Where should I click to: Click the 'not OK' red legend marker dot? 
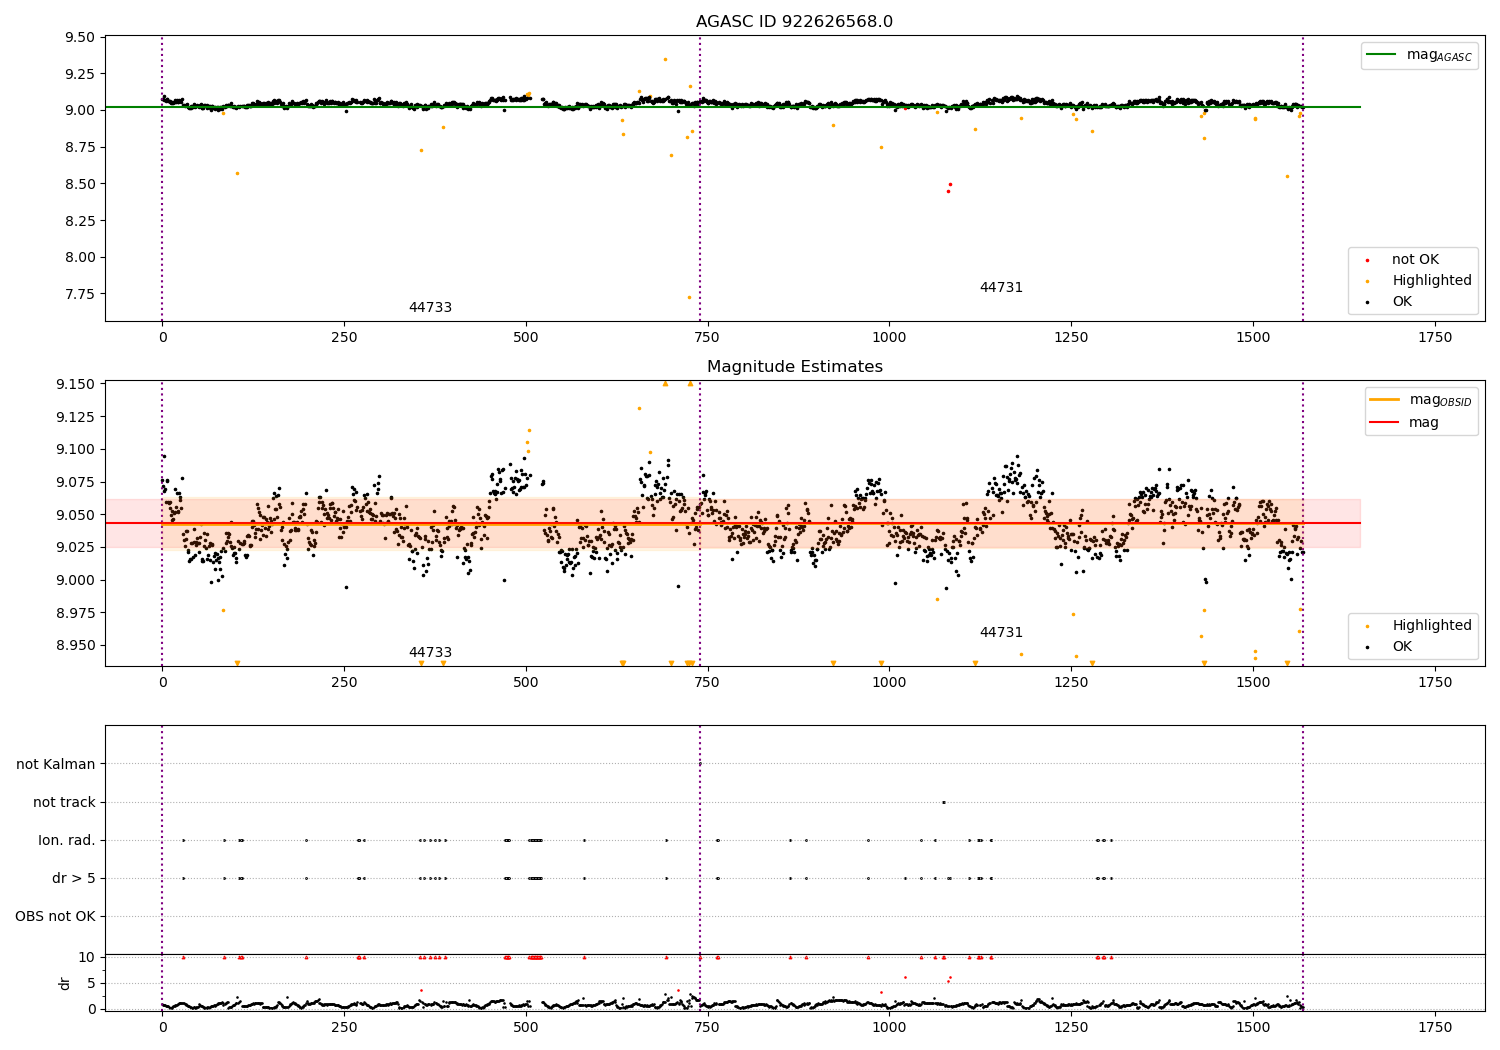tap(1367, 260)
